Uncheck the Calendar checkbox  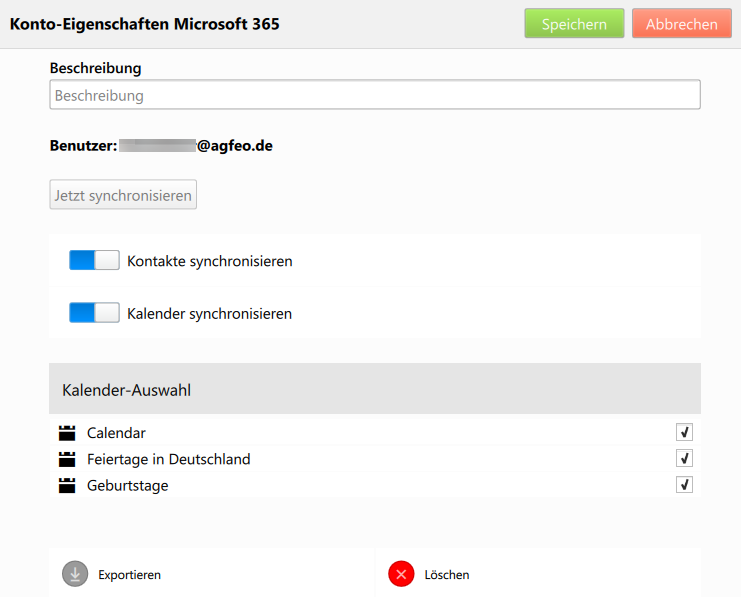pyautogui.click(x=684, y=432)
